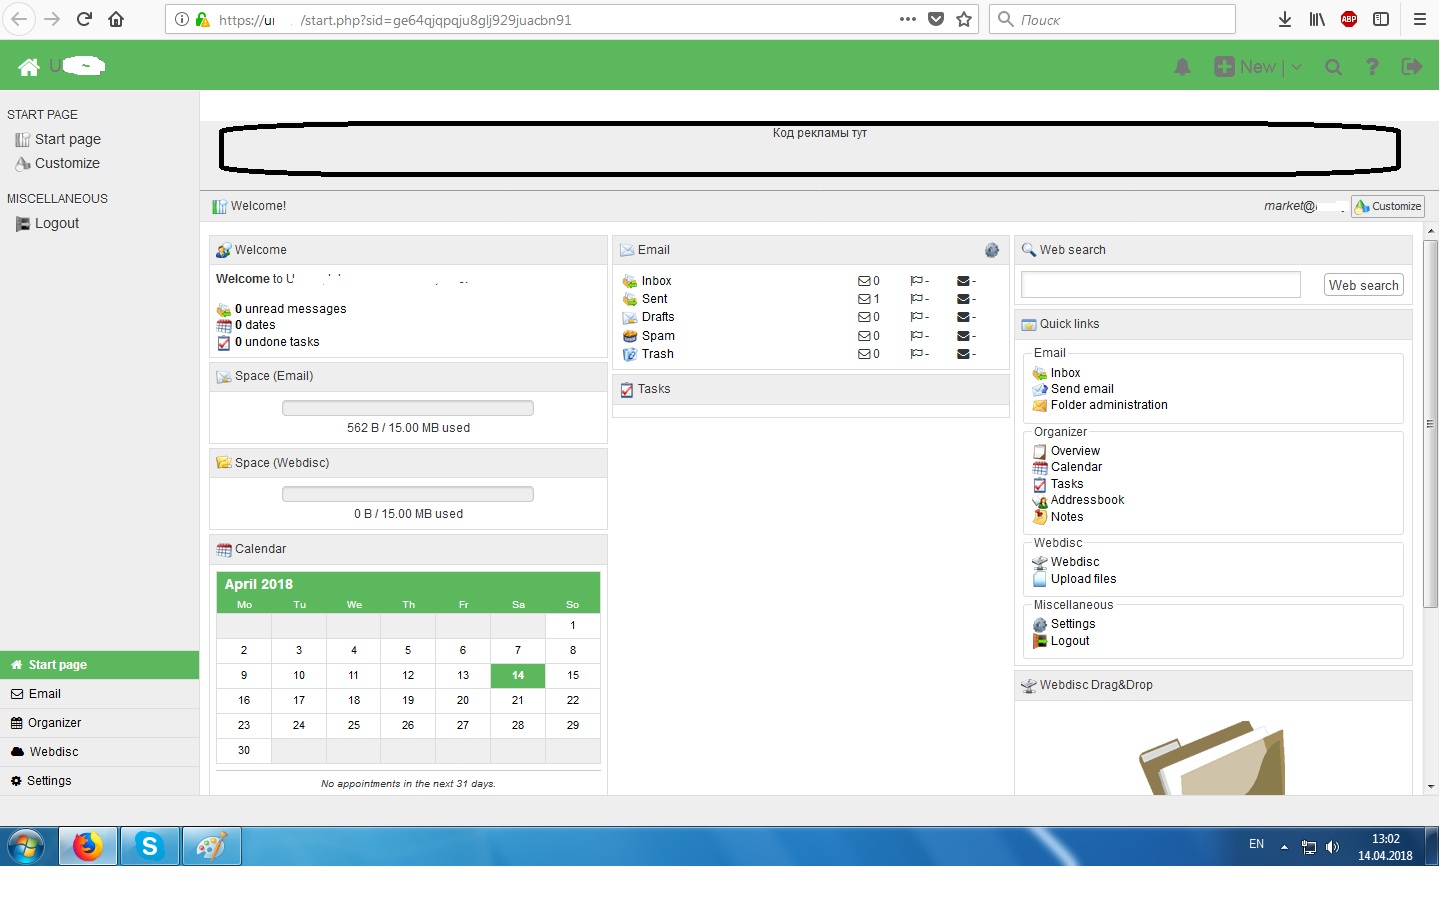Show hidden tray icons arrow
Image resolution: width=1440 pixels, height=900 pixels.
click(1284, 847)
